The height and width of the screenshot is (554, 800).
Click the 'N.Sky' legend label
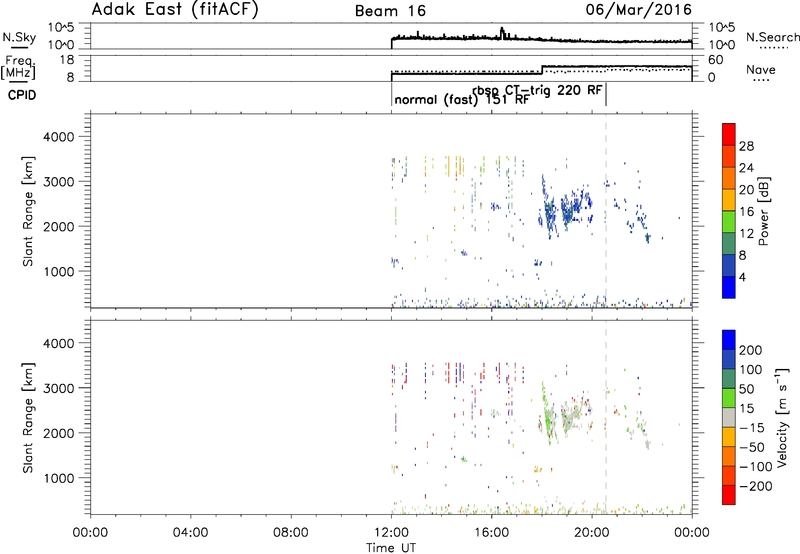point(19,37)
